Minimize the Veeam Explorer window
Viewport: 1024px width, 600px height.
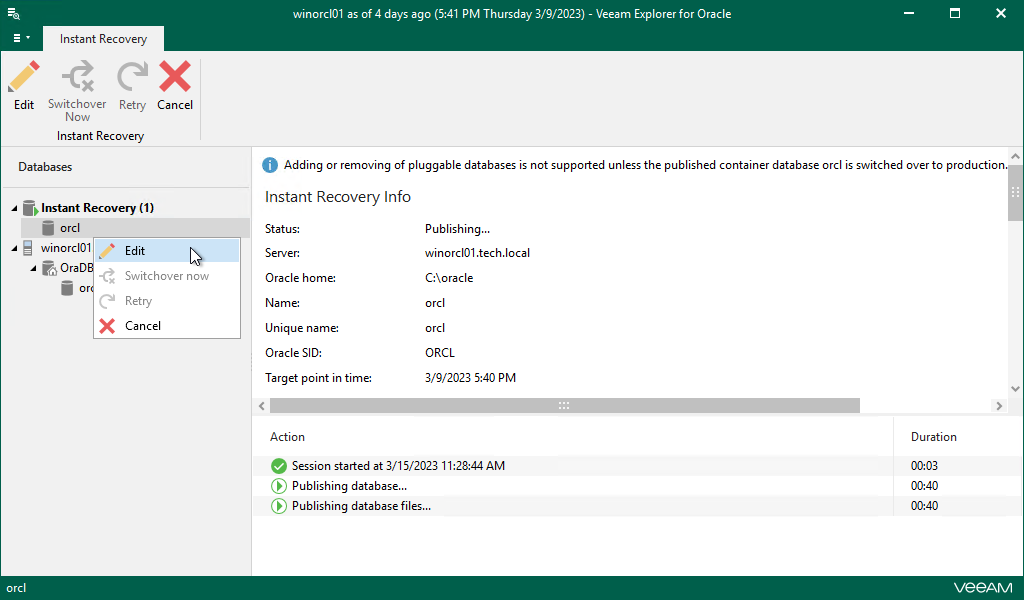[908, 14]
